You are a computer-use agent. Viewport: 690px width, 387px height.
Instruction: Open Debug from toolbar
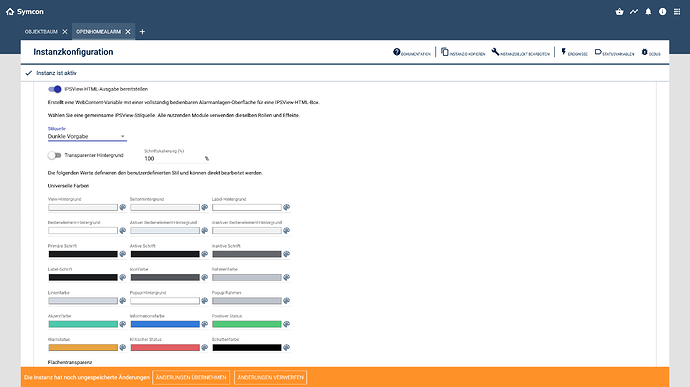click(651, 52)
